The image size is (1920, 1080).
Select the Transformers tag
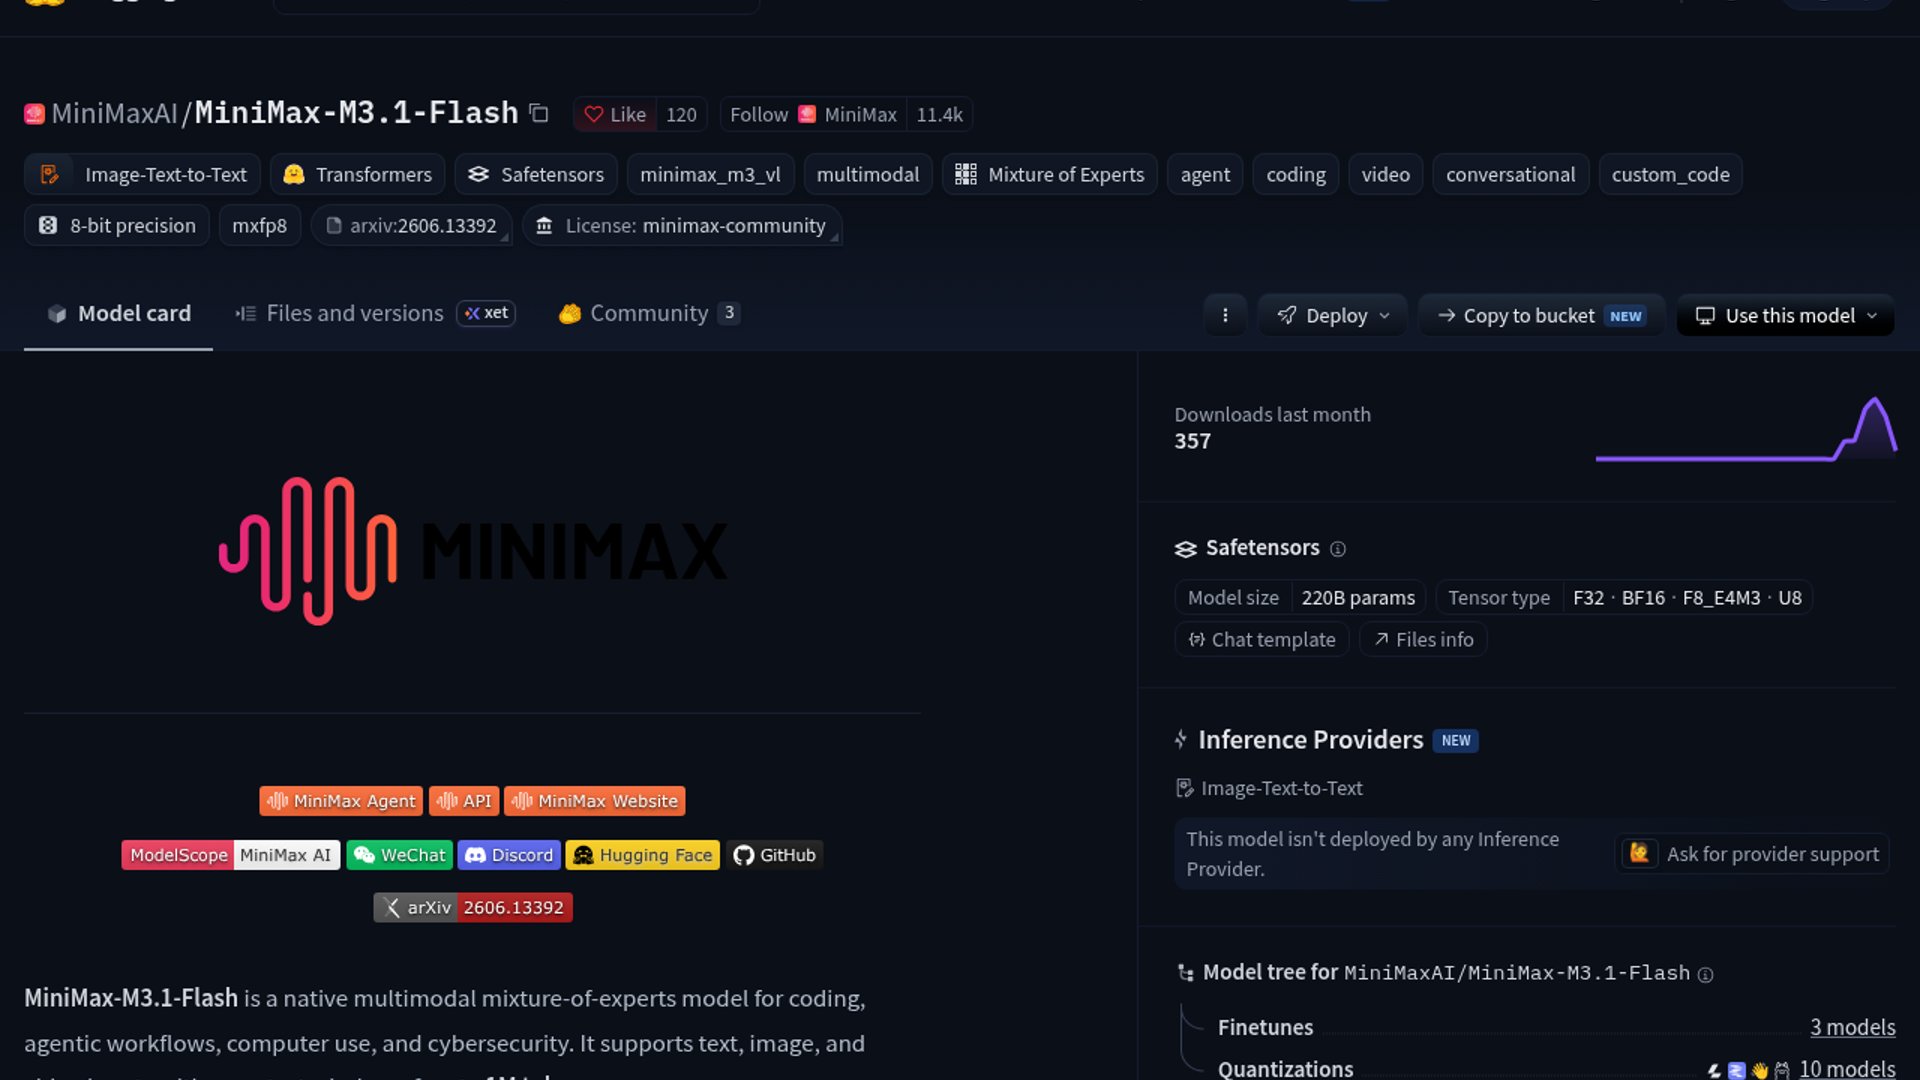pyautogui.click(x=357, y=174)
